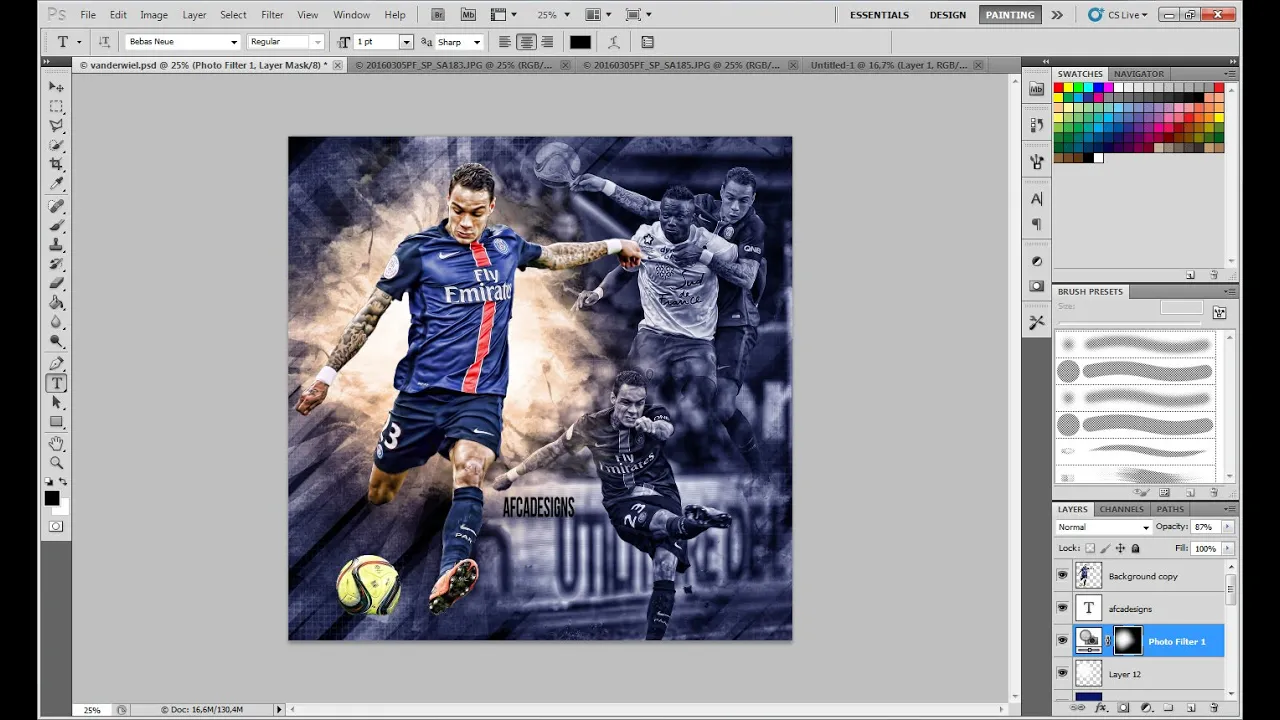Viewport: 1280px width, 720px height.
Task: Click the text color swatch in options bar
Action: (x=580, y=42)
